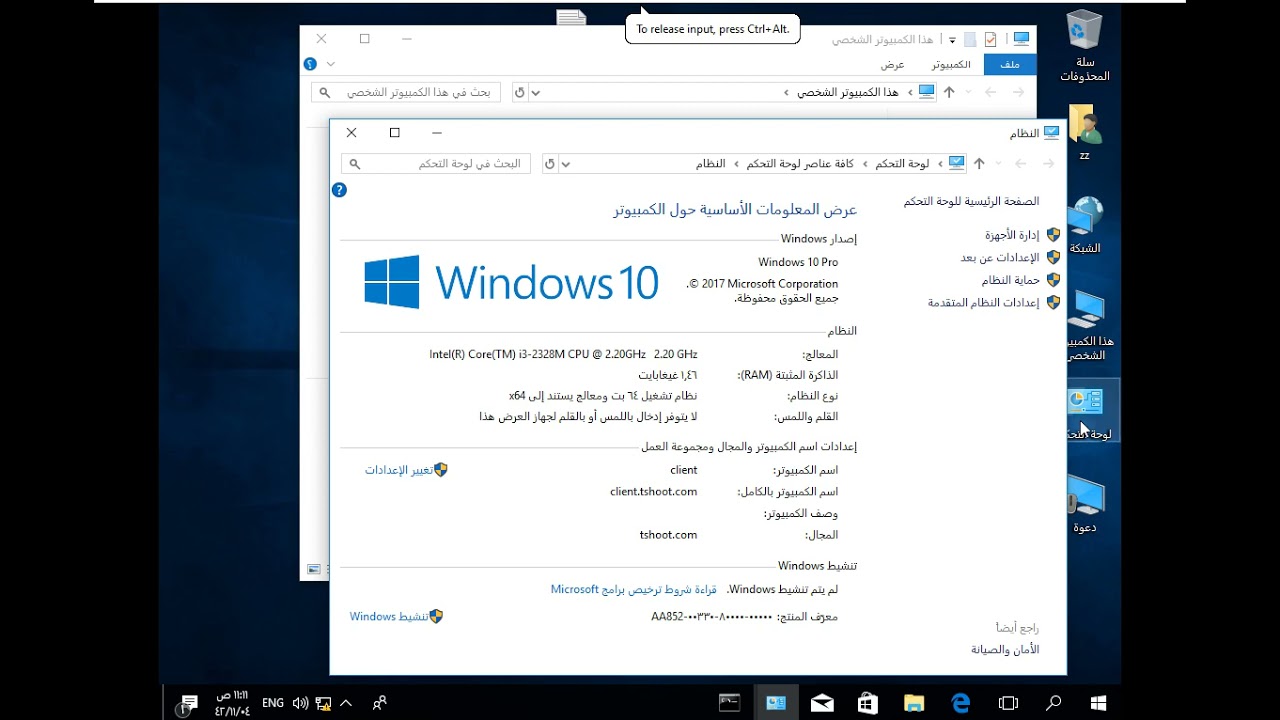
Task: Click refresh button in File Explorer address bar
Action: pyautogui.click(x=519, y=92)
